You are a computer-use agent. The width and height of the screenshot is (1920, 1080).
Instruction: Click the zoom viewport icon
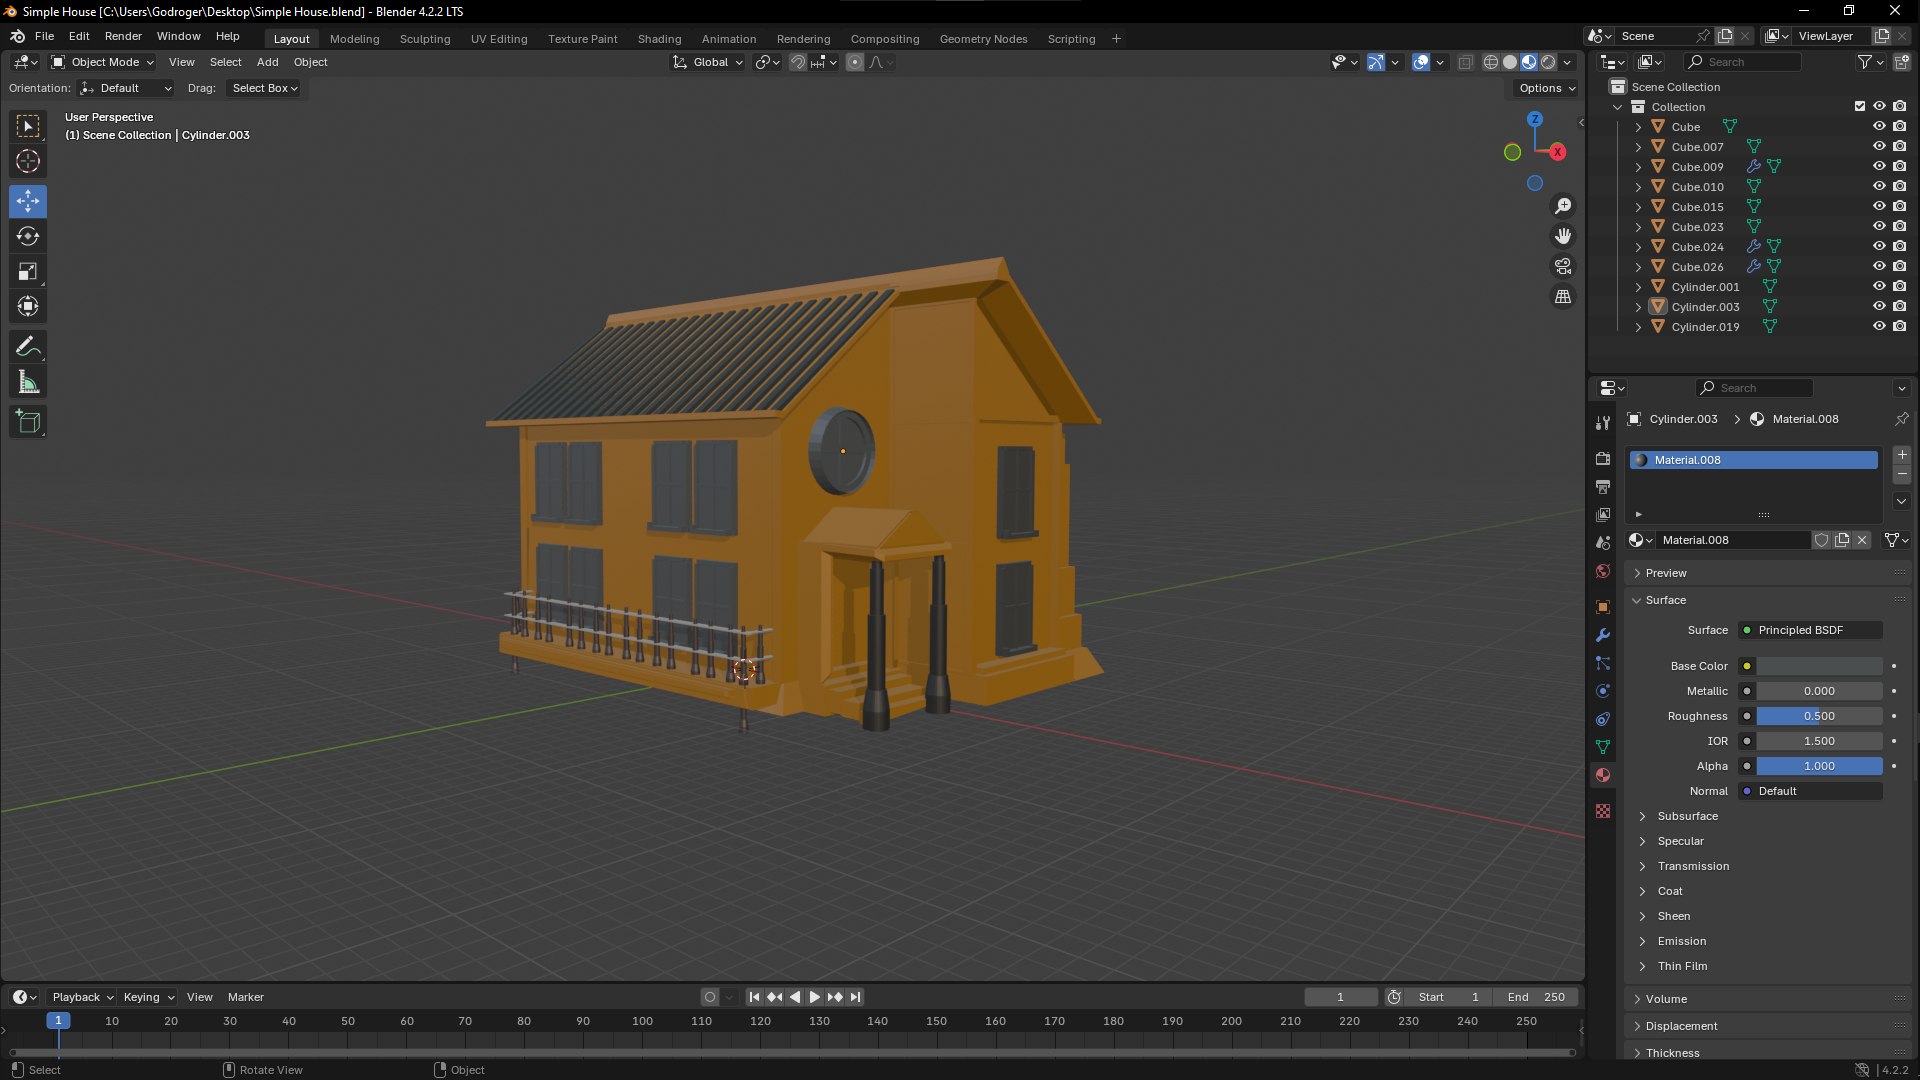(1563, 206)
